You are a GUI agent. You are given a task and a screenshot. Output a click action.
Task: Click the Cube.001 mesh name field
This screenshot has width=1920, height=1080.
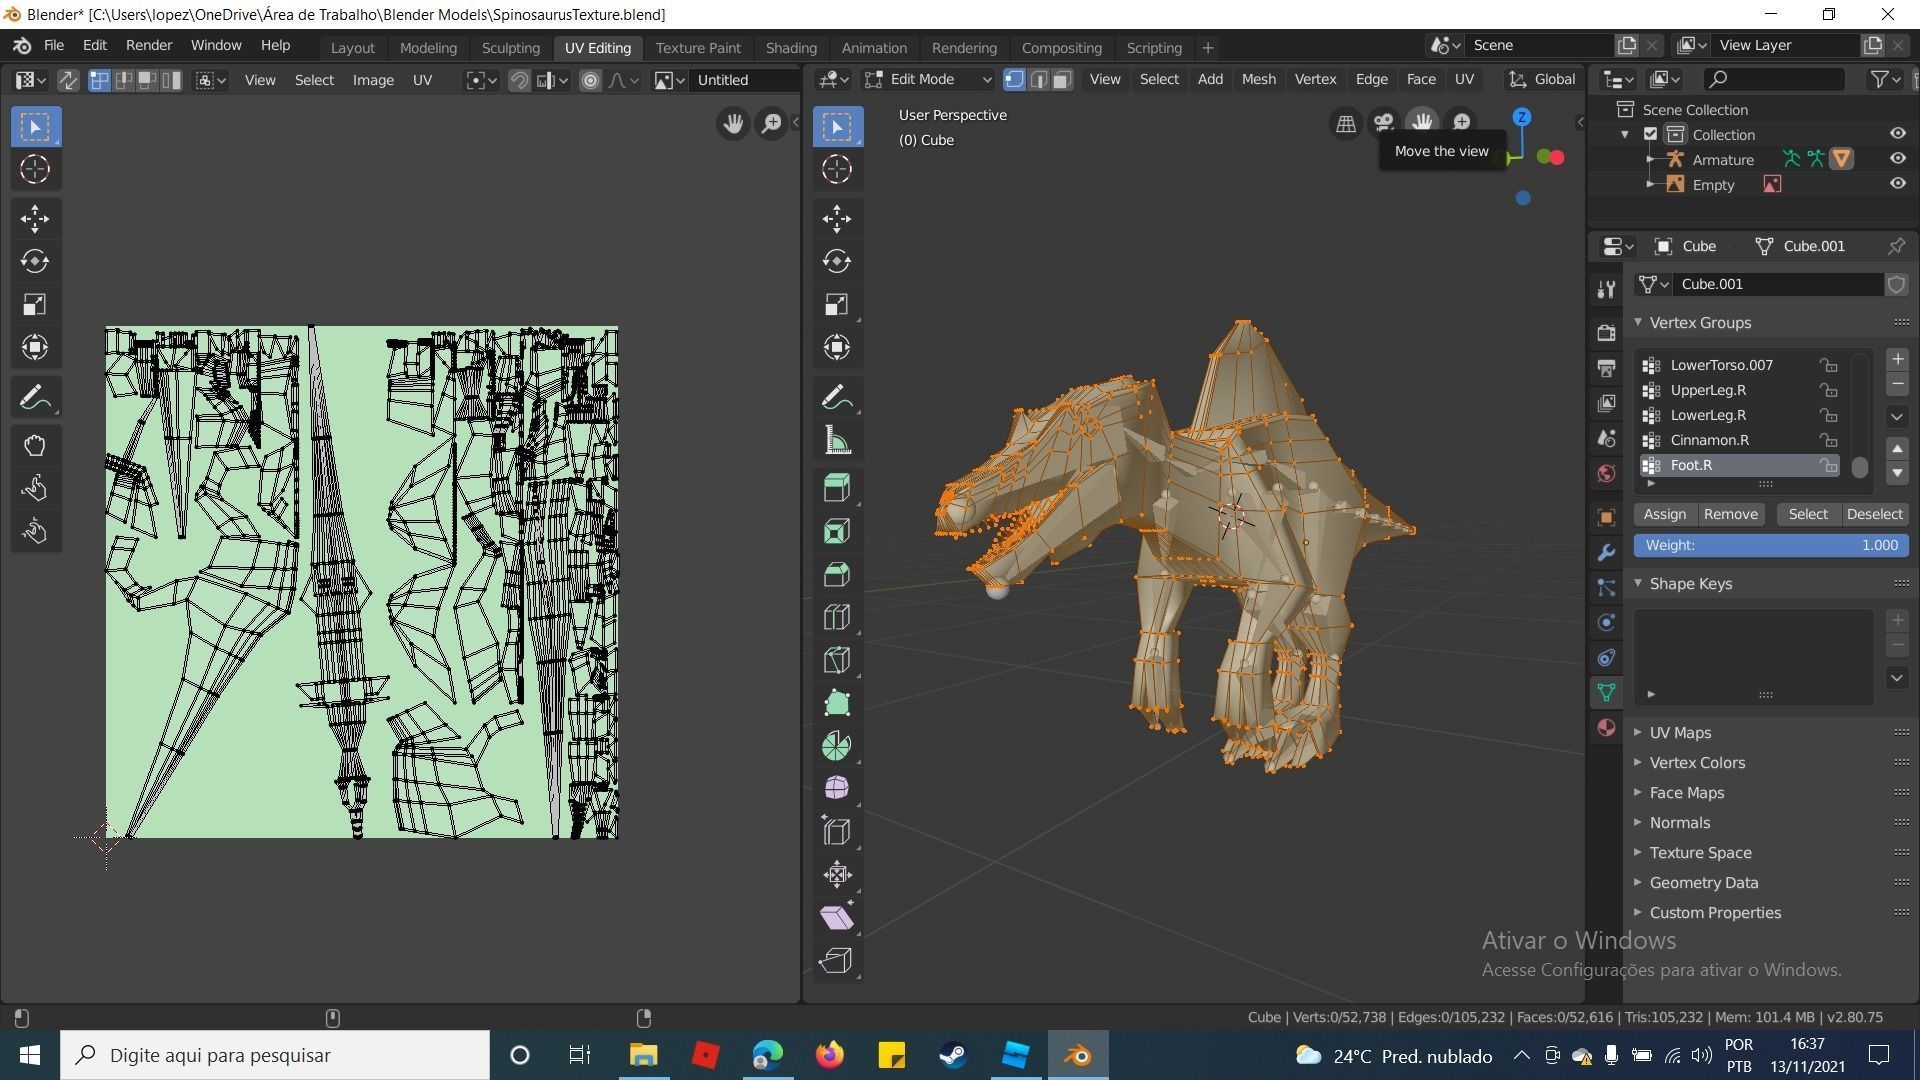pyautogui.click(x=1779, y=284)
